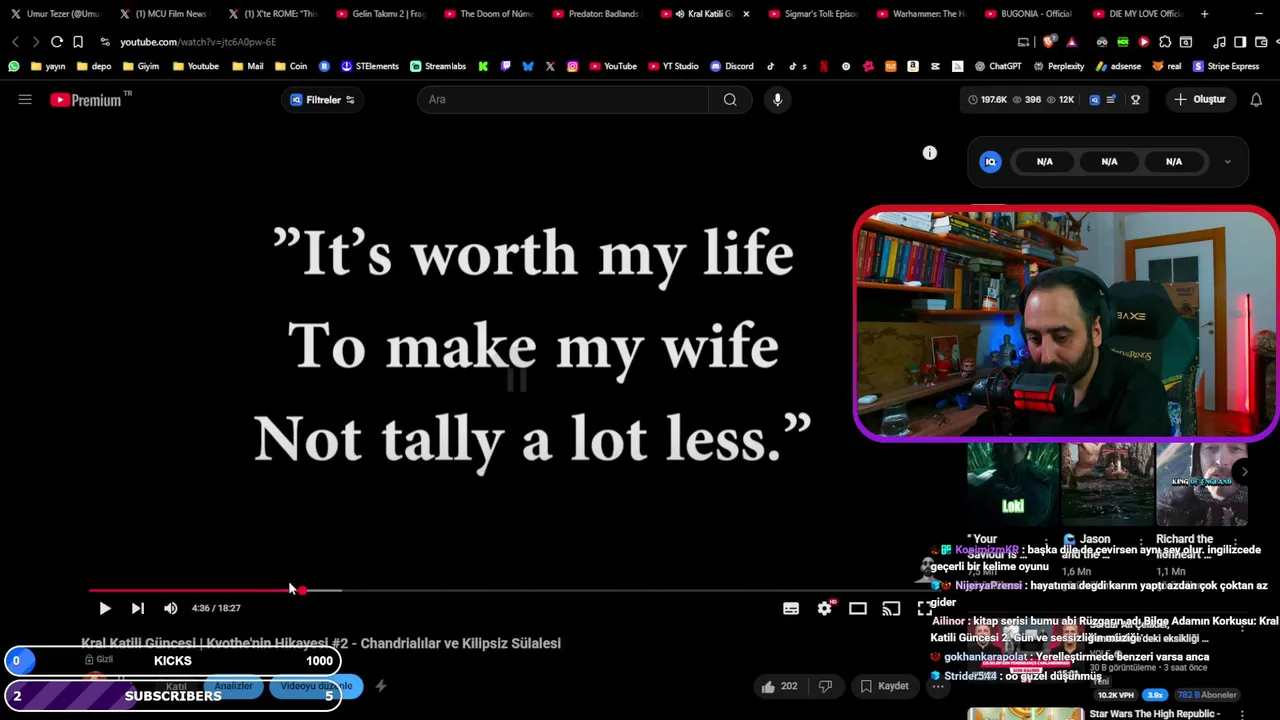Open the Brave Shields lion icon
The width and height of the screenshot is (1280, 720).
tap(1049, 42)
